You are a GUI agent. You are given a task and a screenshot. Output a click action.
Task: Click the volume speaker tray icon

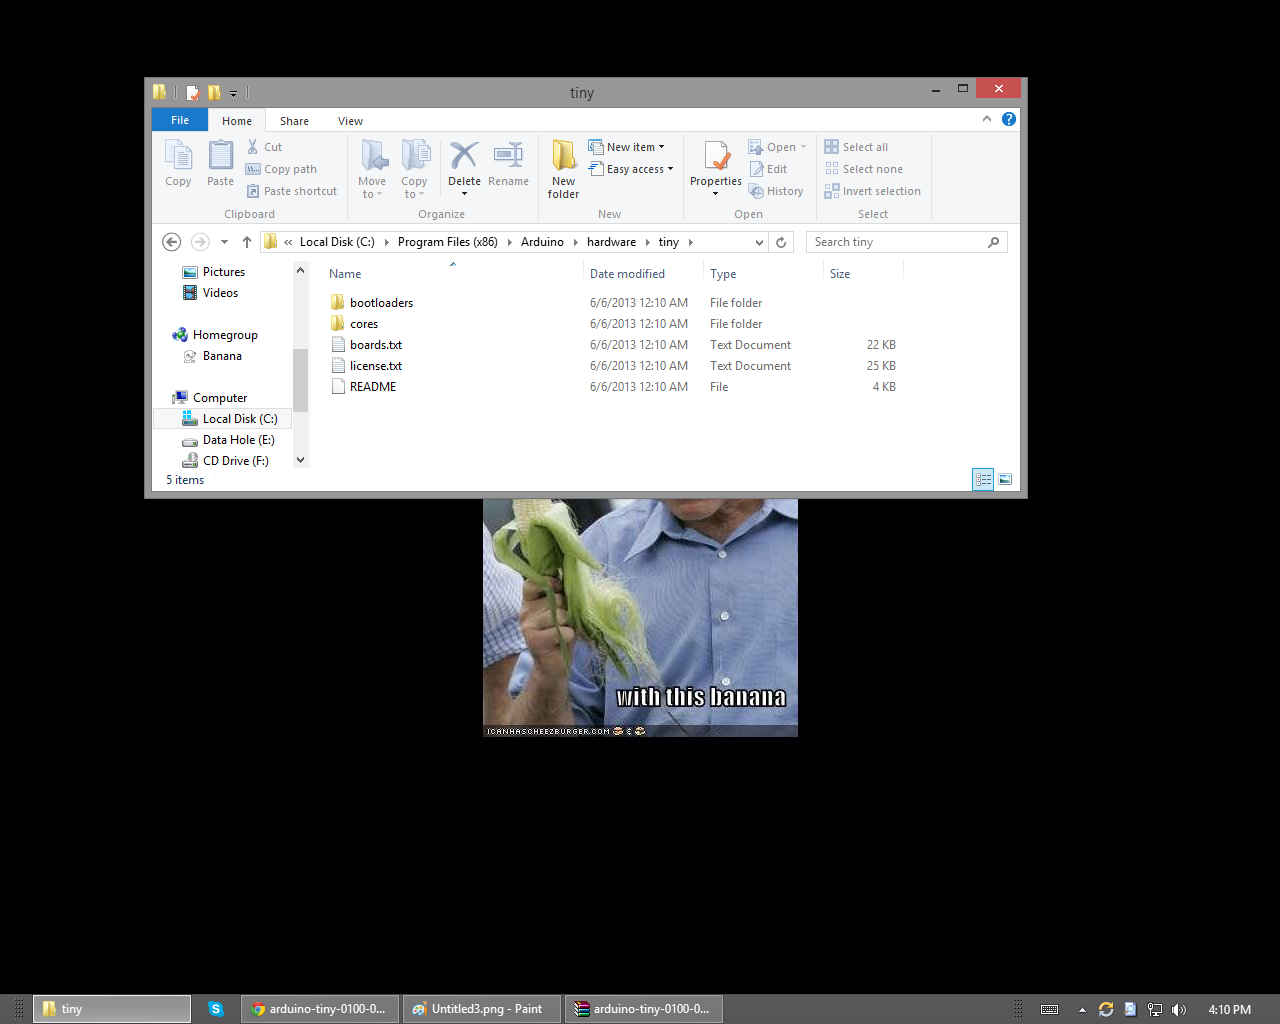pos(1179,1009)
